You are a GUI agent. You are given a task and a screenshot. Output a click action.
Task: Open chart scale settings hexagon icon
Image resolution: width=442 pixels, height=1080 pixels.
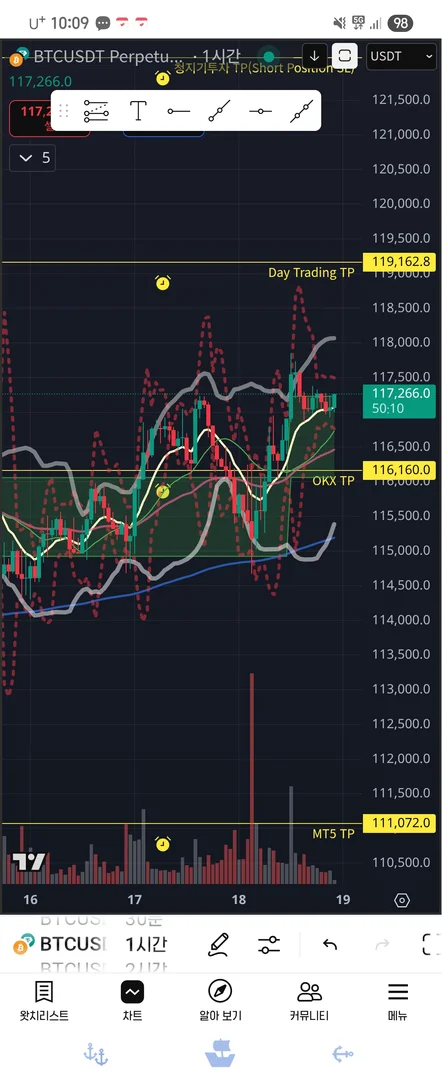point(402,900)
